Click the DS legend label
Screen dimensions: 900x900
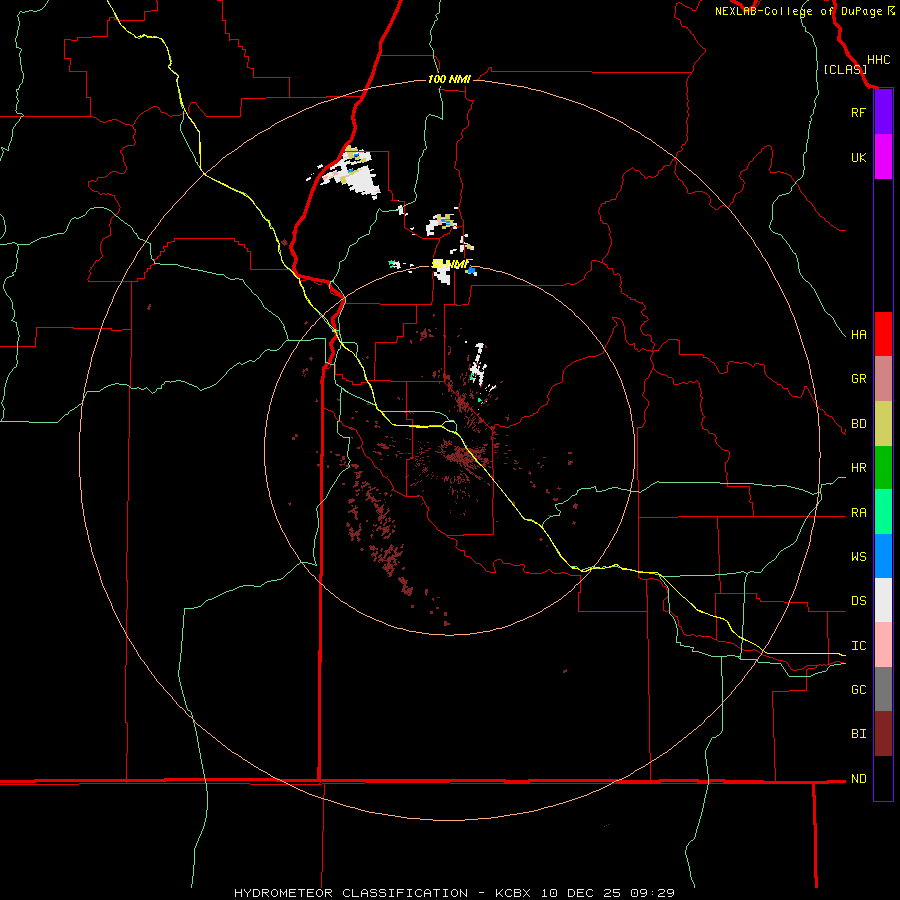859,601
